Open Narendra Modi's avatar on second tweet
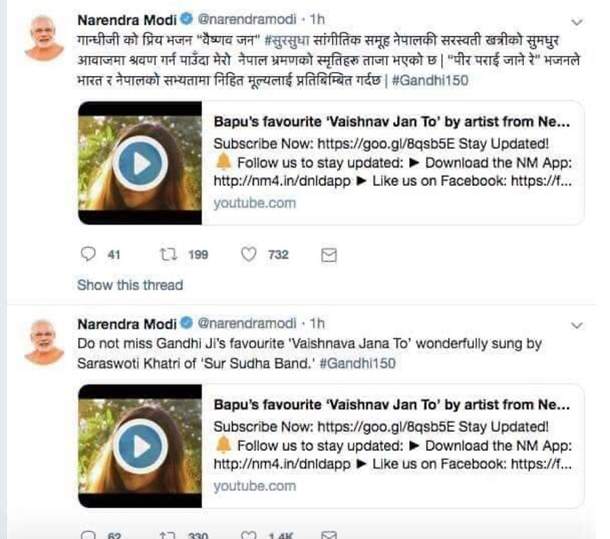610x539 pixels. click(44, 342)
